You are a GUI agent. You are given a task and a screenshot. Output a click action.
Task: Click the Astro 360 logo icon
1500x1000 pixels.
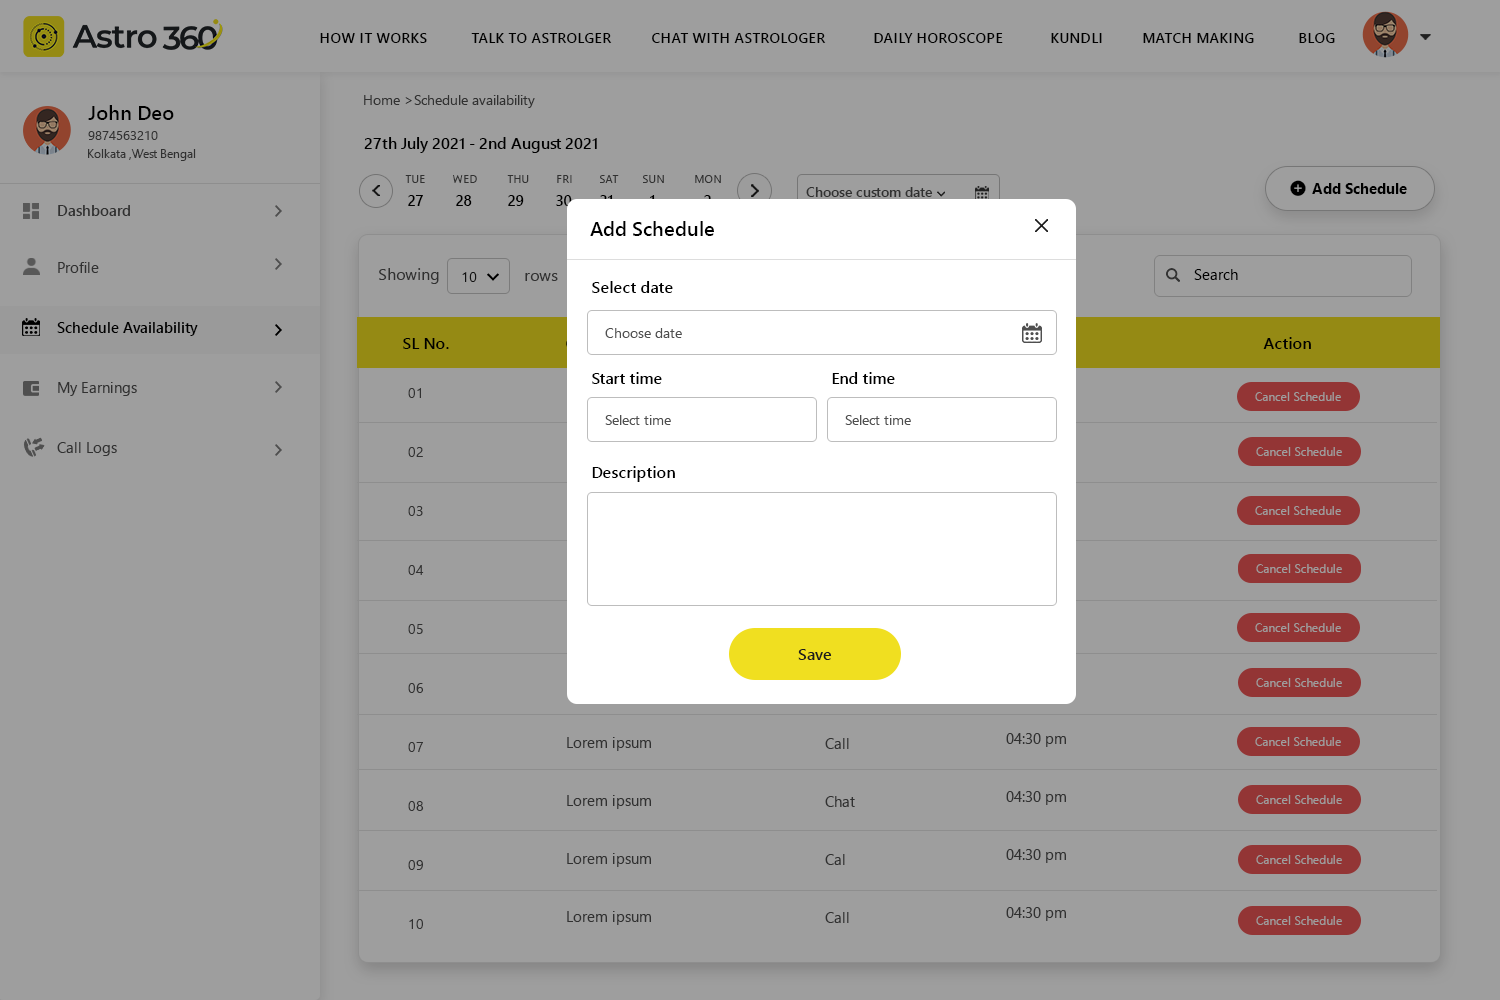44,37
